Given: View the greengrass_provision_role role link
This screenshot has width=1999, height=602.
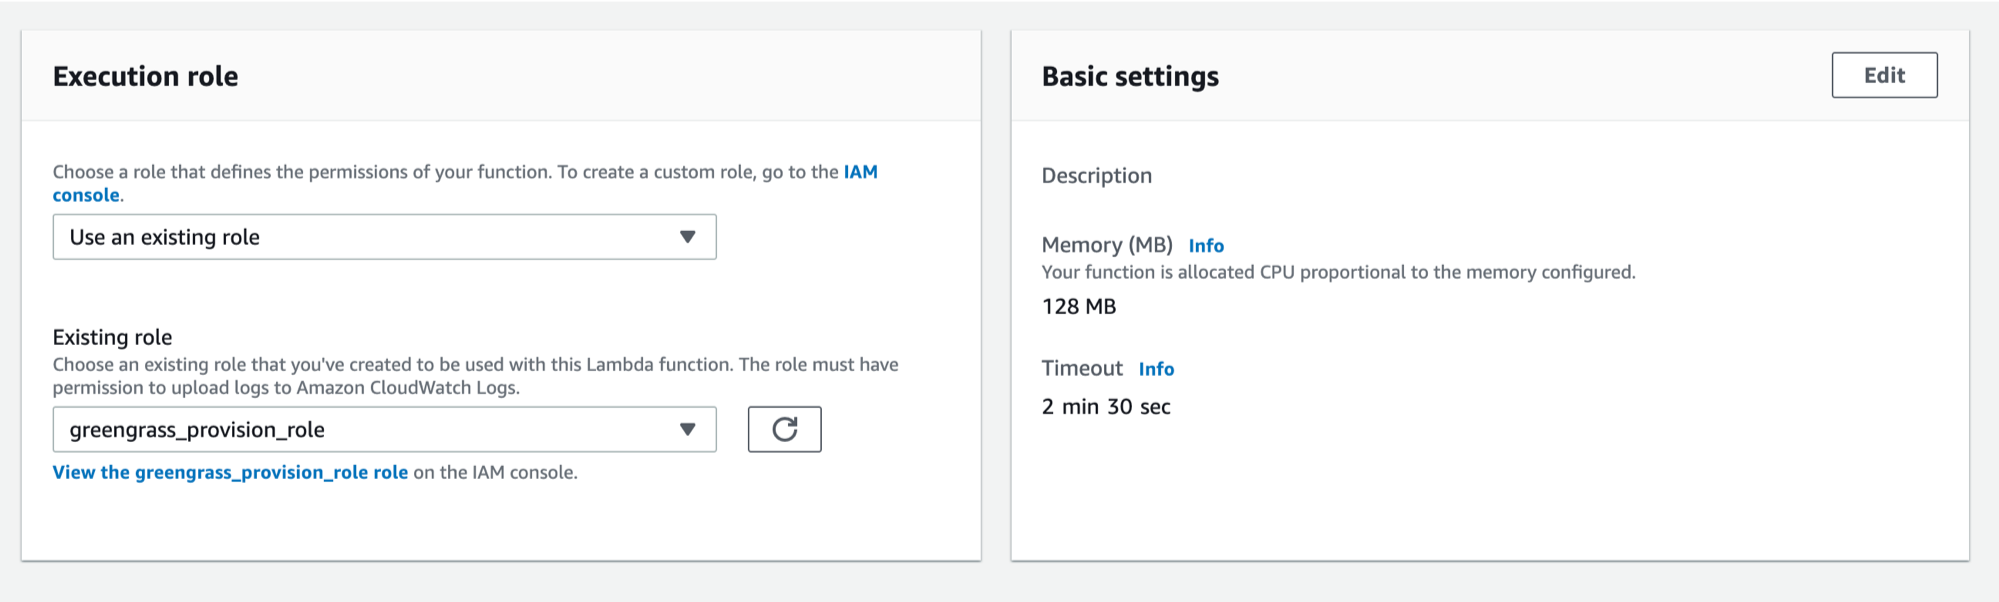Looking at the screenshot, I should 230,472.
